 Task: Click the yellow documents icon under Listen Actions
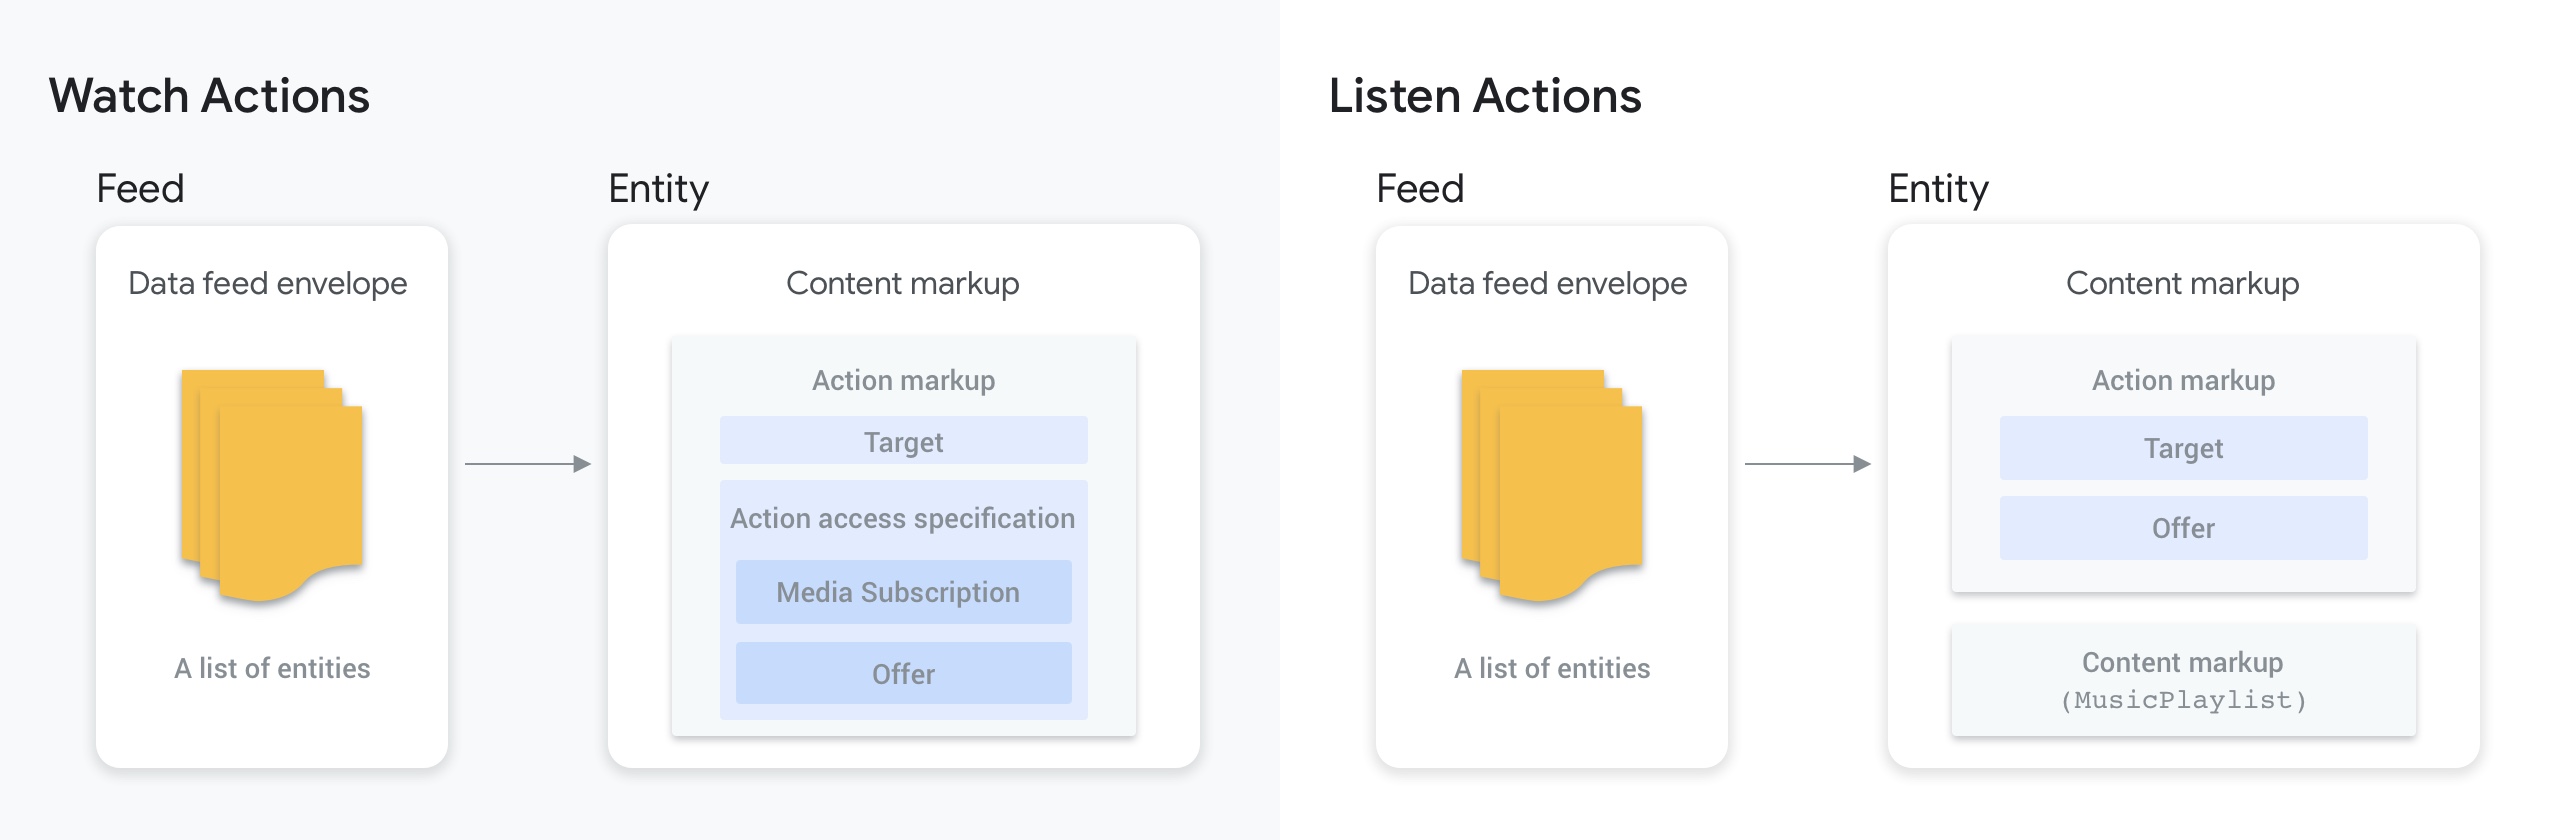(1552, 485)
